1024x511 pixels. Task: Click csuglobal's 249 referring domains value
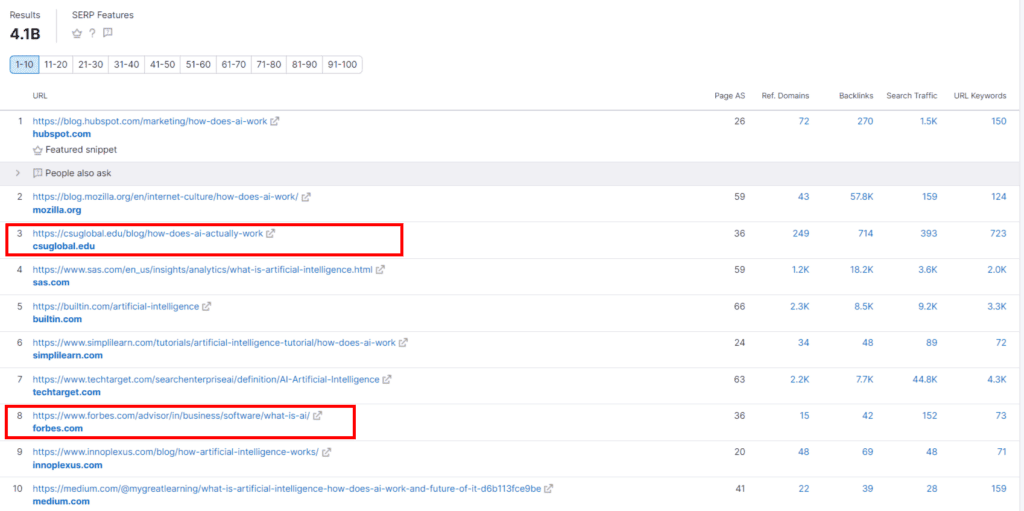point(801,233)
